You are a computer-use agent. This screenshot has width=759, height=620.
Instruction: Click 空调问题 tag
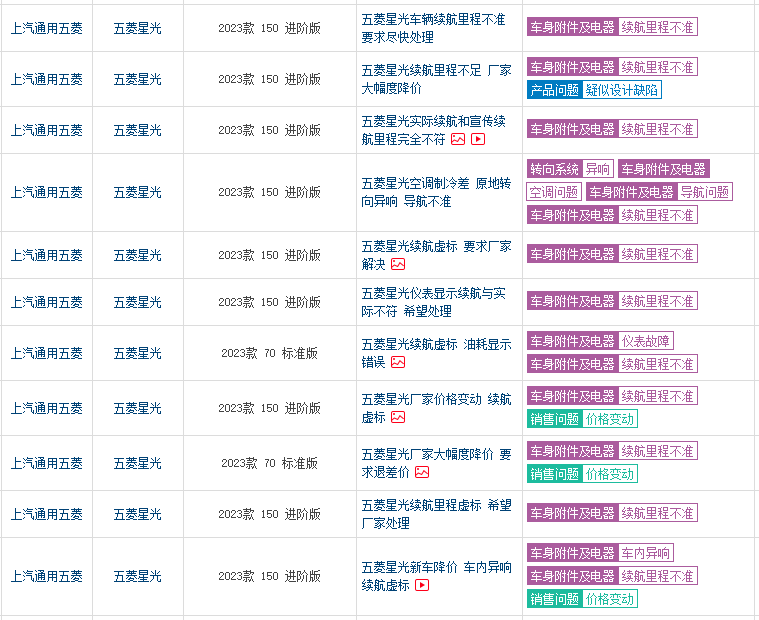(x=554, y=192)
